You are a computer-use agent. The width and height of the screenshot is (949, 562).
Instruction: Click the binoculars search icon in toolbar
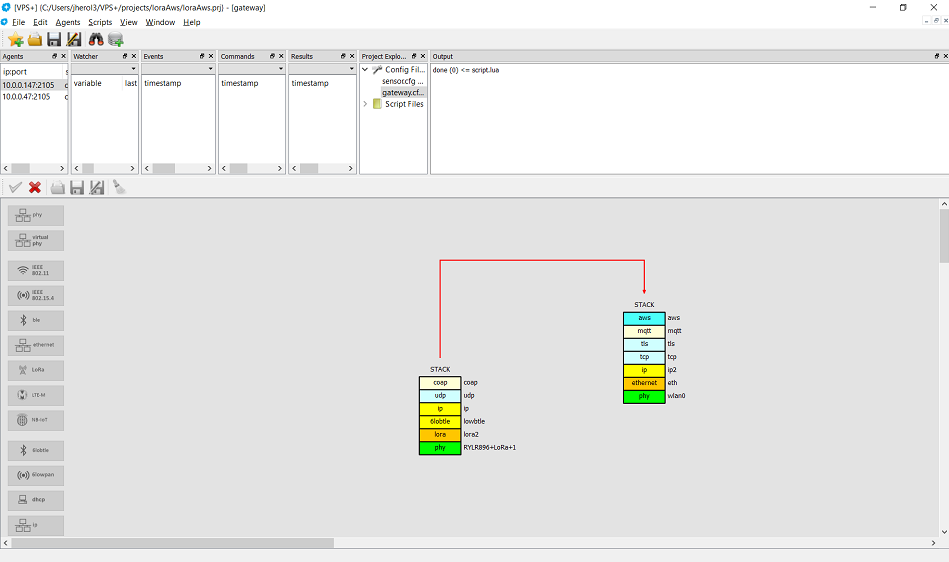pos(96,40)
